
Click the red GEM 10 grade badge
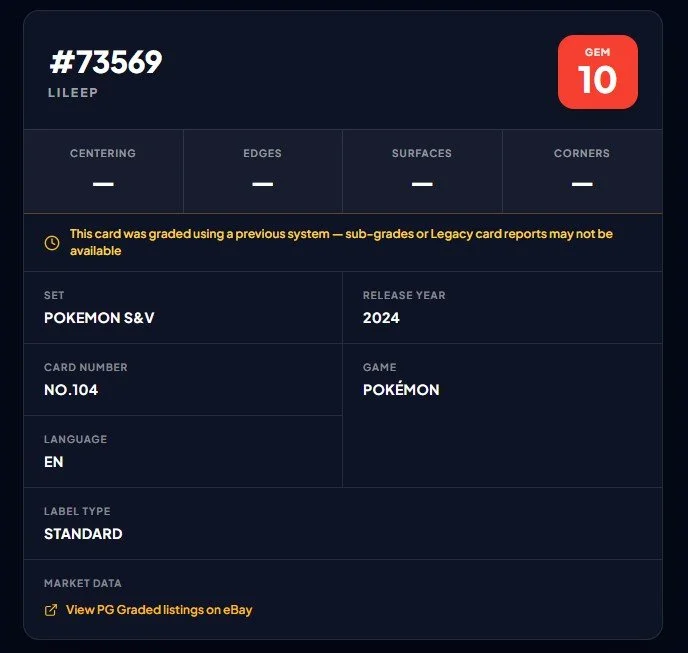(x=598, y=72)
